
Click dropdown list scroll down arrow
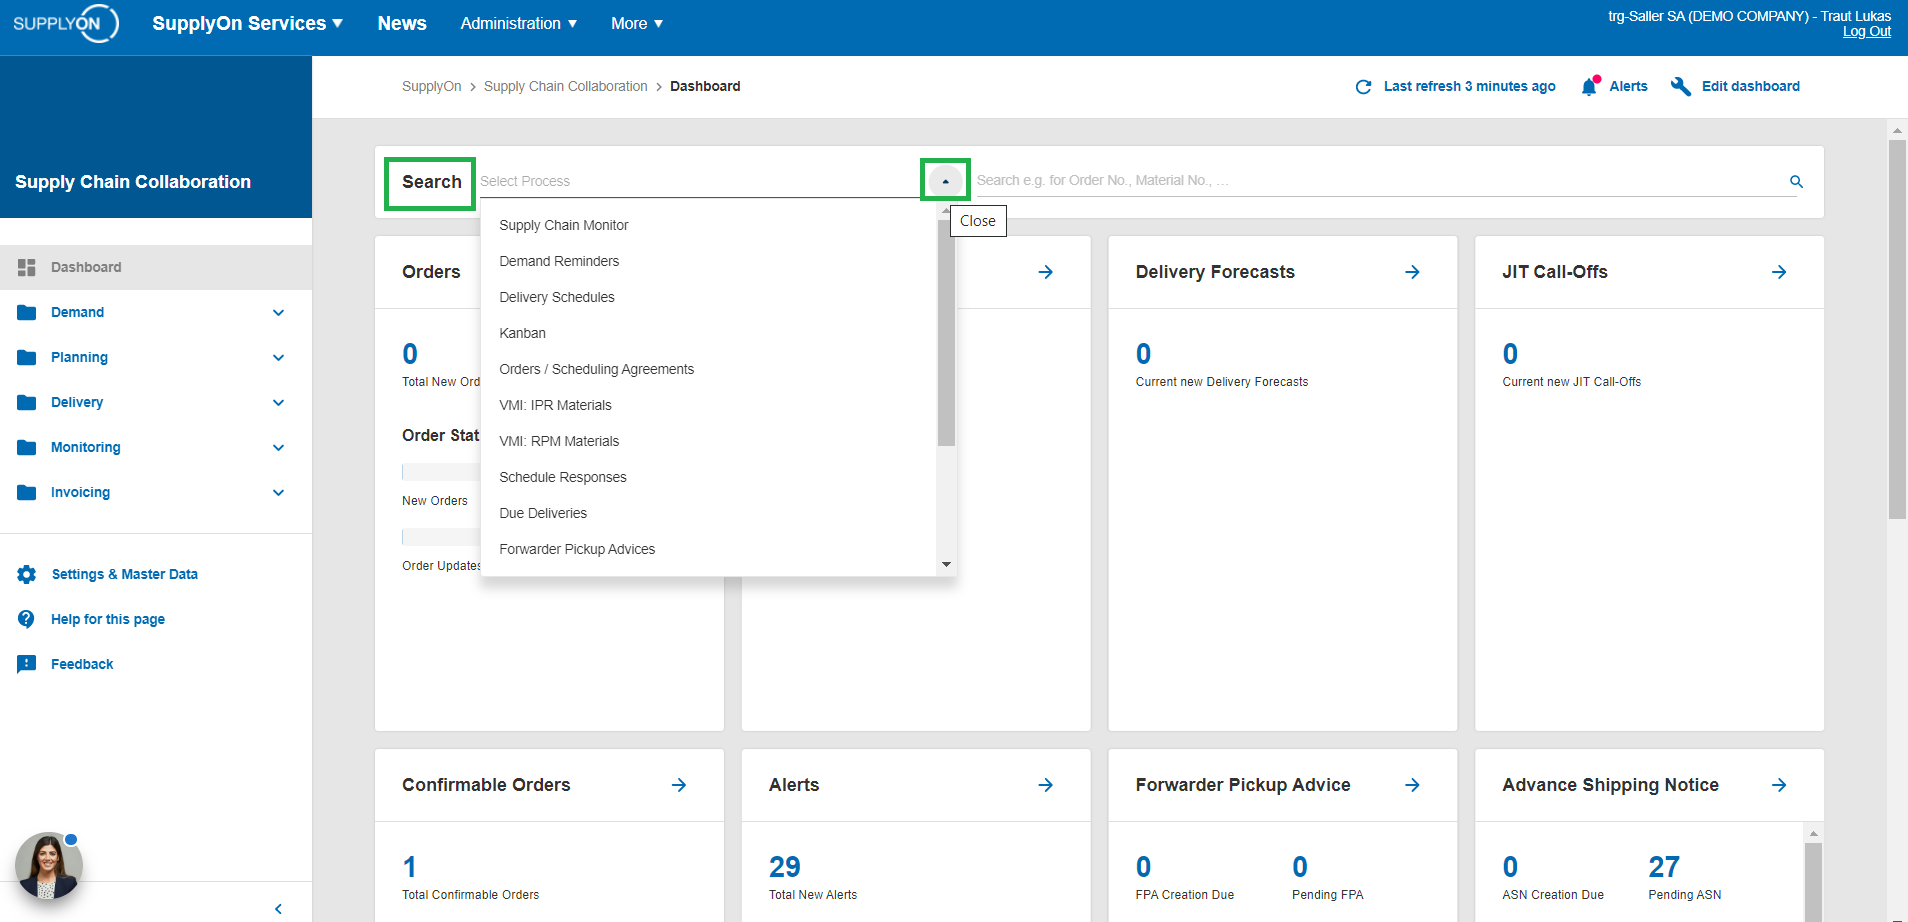946,565
